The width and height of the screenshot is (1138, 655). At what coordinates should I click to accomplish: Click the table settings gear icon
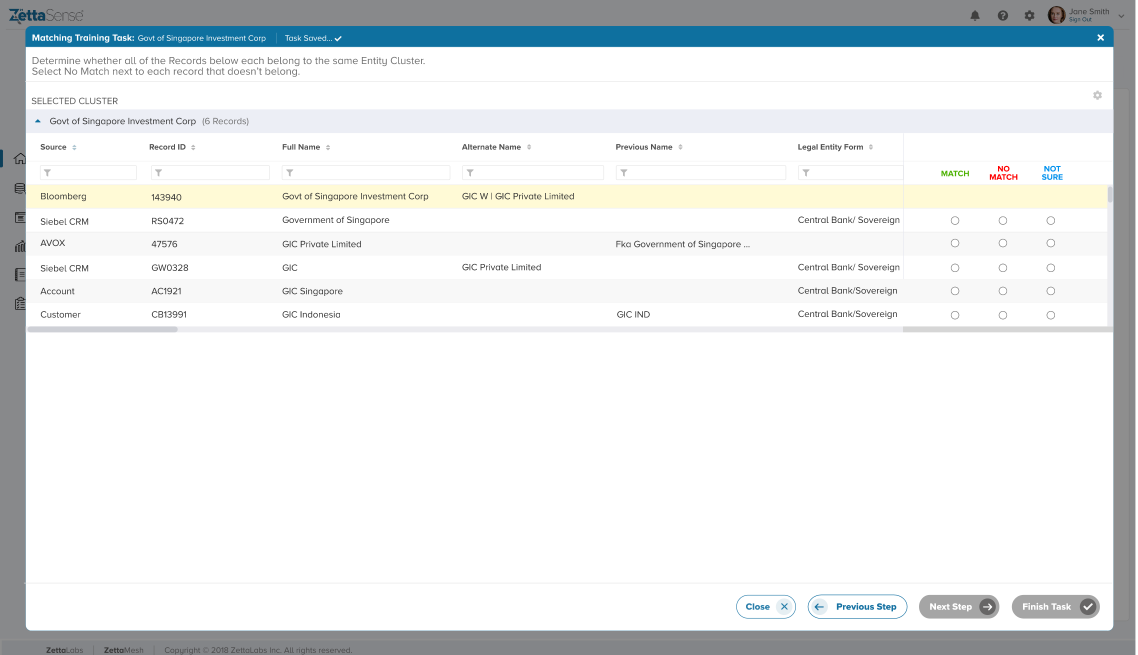coord(1097,96)
